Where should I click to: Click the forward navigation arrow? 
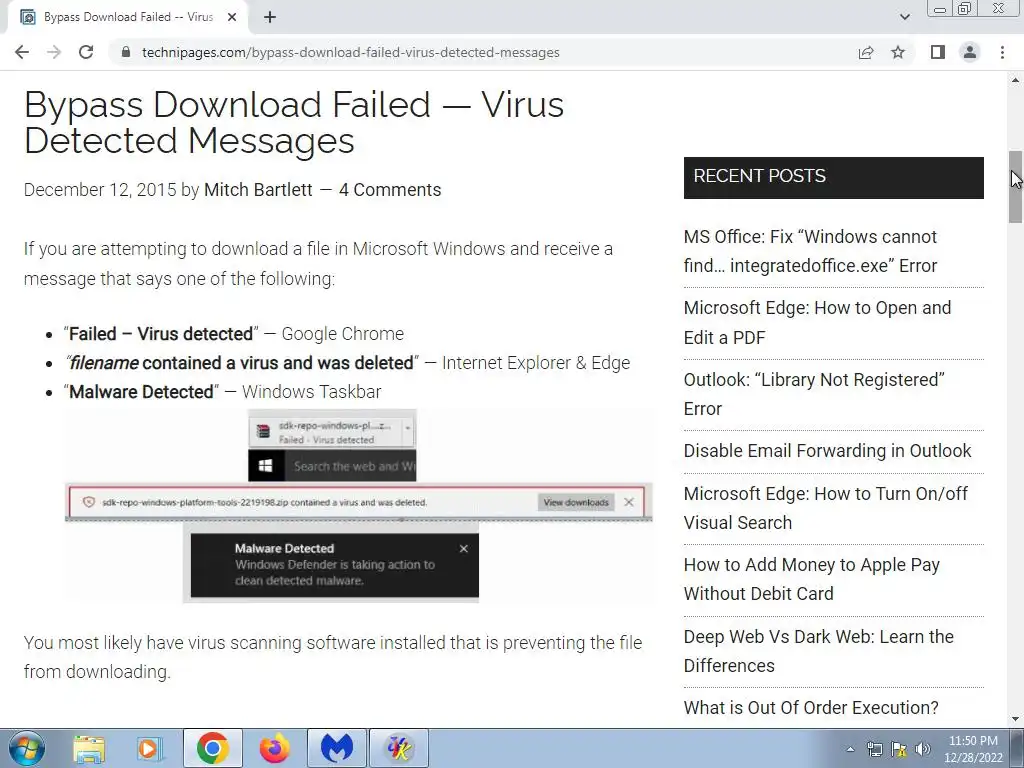point(54,52)
